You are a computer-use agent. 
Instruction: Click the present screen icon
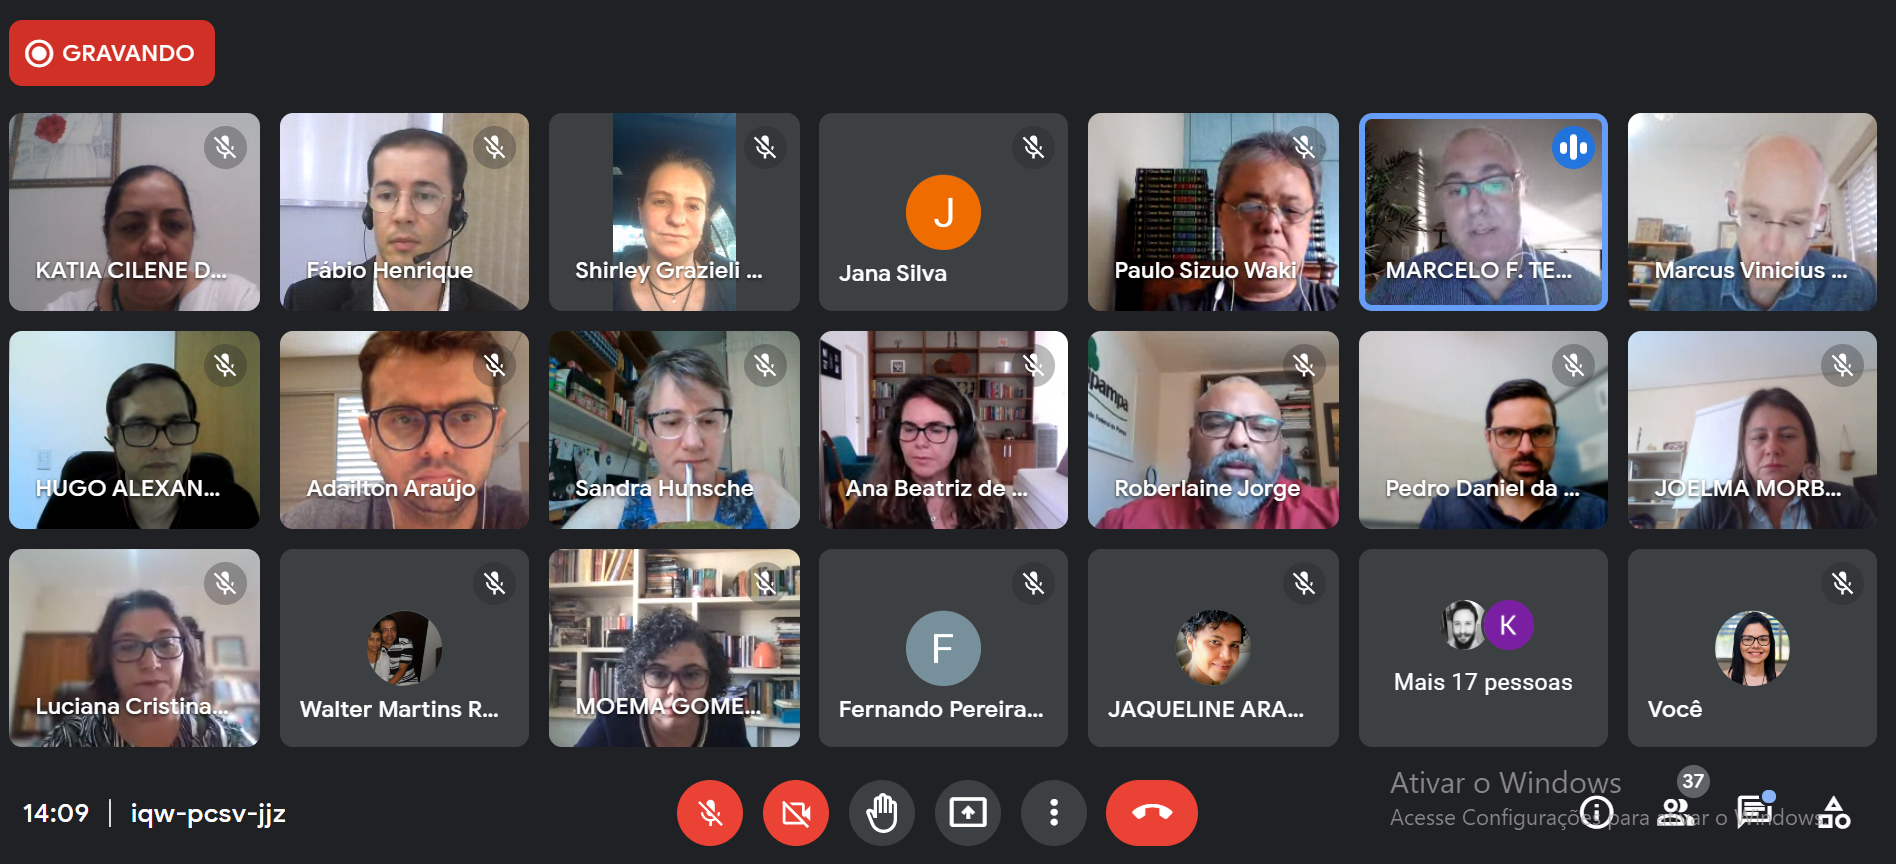(x=968, y=813)
